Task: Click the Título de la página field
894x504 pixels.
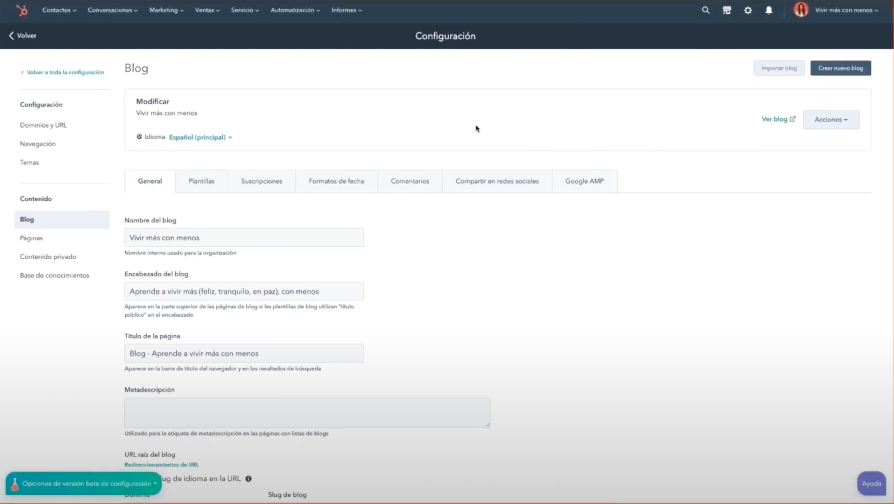Action: point(244,353)
